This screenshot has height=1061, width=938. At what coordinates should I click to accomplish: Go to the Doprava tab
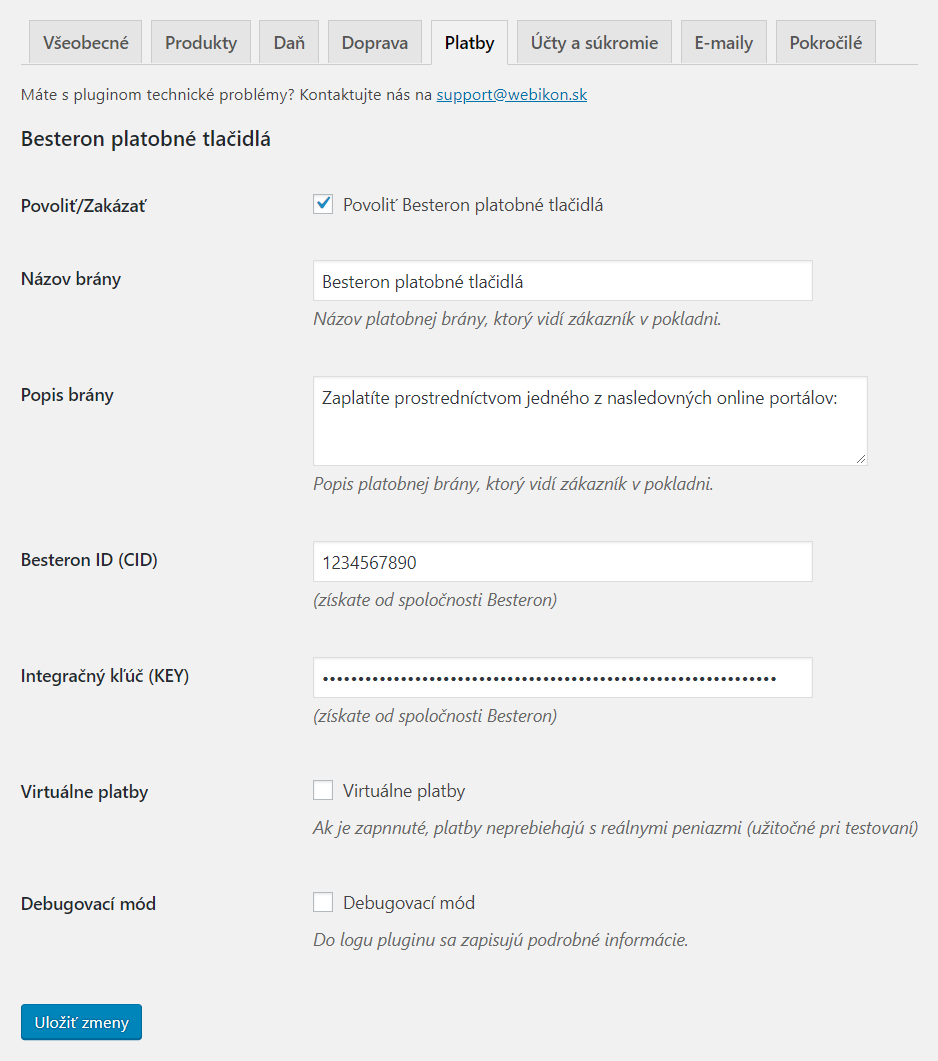tap(375, 43)
